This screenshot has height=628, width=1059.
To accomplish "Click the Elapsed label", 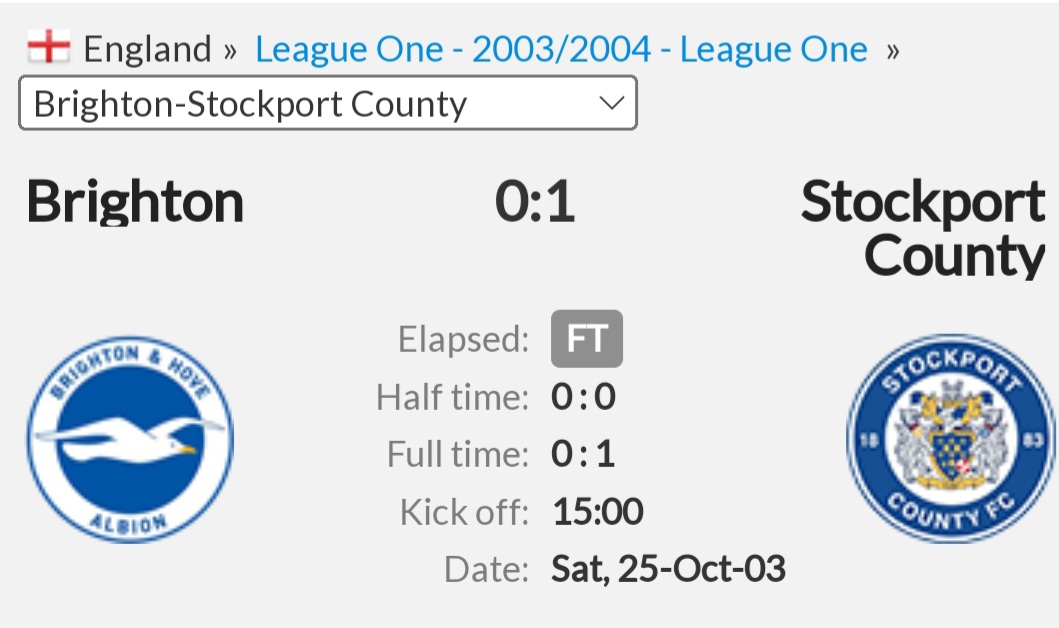I will (463, 339).
